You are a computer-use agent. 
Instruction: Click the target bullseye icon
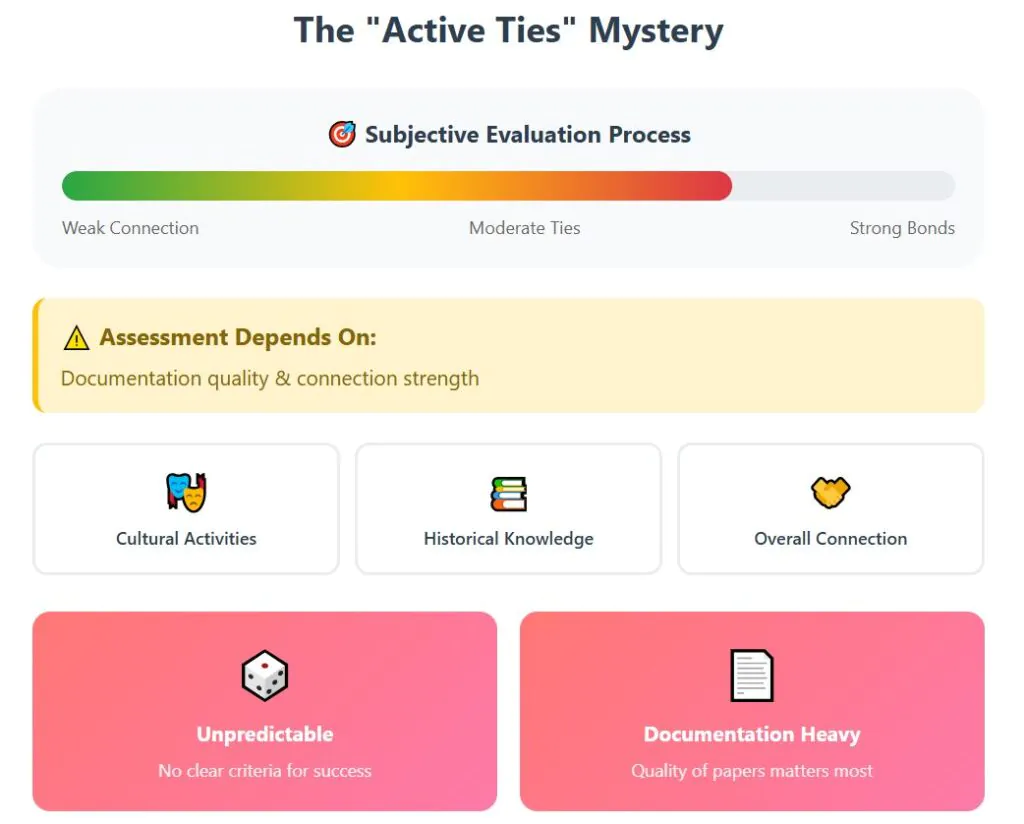pos(342,135)
